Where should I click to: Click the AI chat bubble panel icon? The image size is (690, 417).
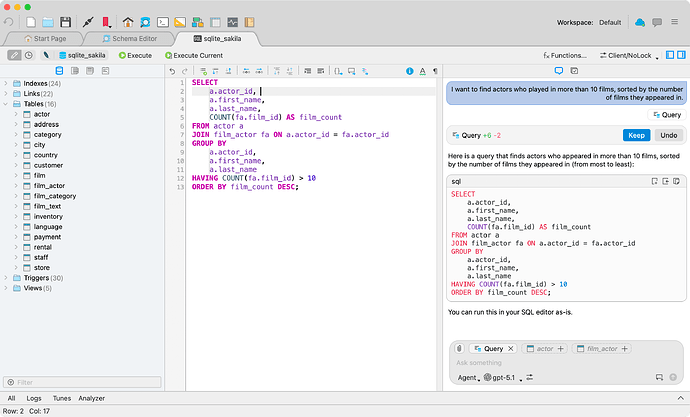pyautogui.click(x=559, y=70)
